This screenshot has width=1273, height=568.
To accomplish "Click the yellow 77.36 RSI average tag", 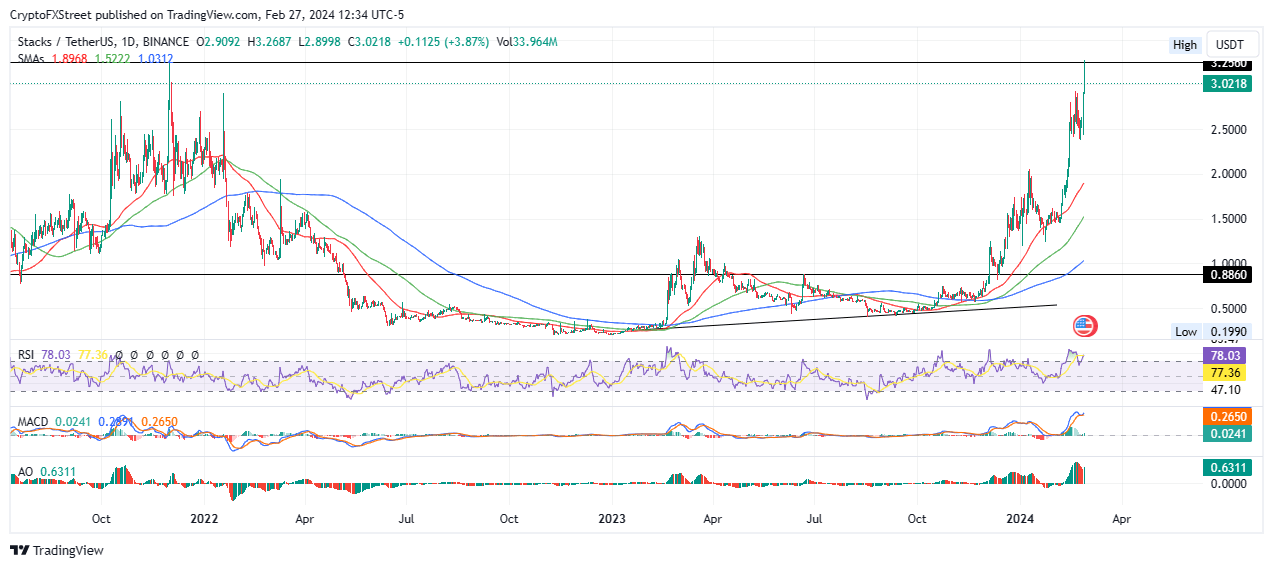I will pyautogui.click(x=1225, y=372).
